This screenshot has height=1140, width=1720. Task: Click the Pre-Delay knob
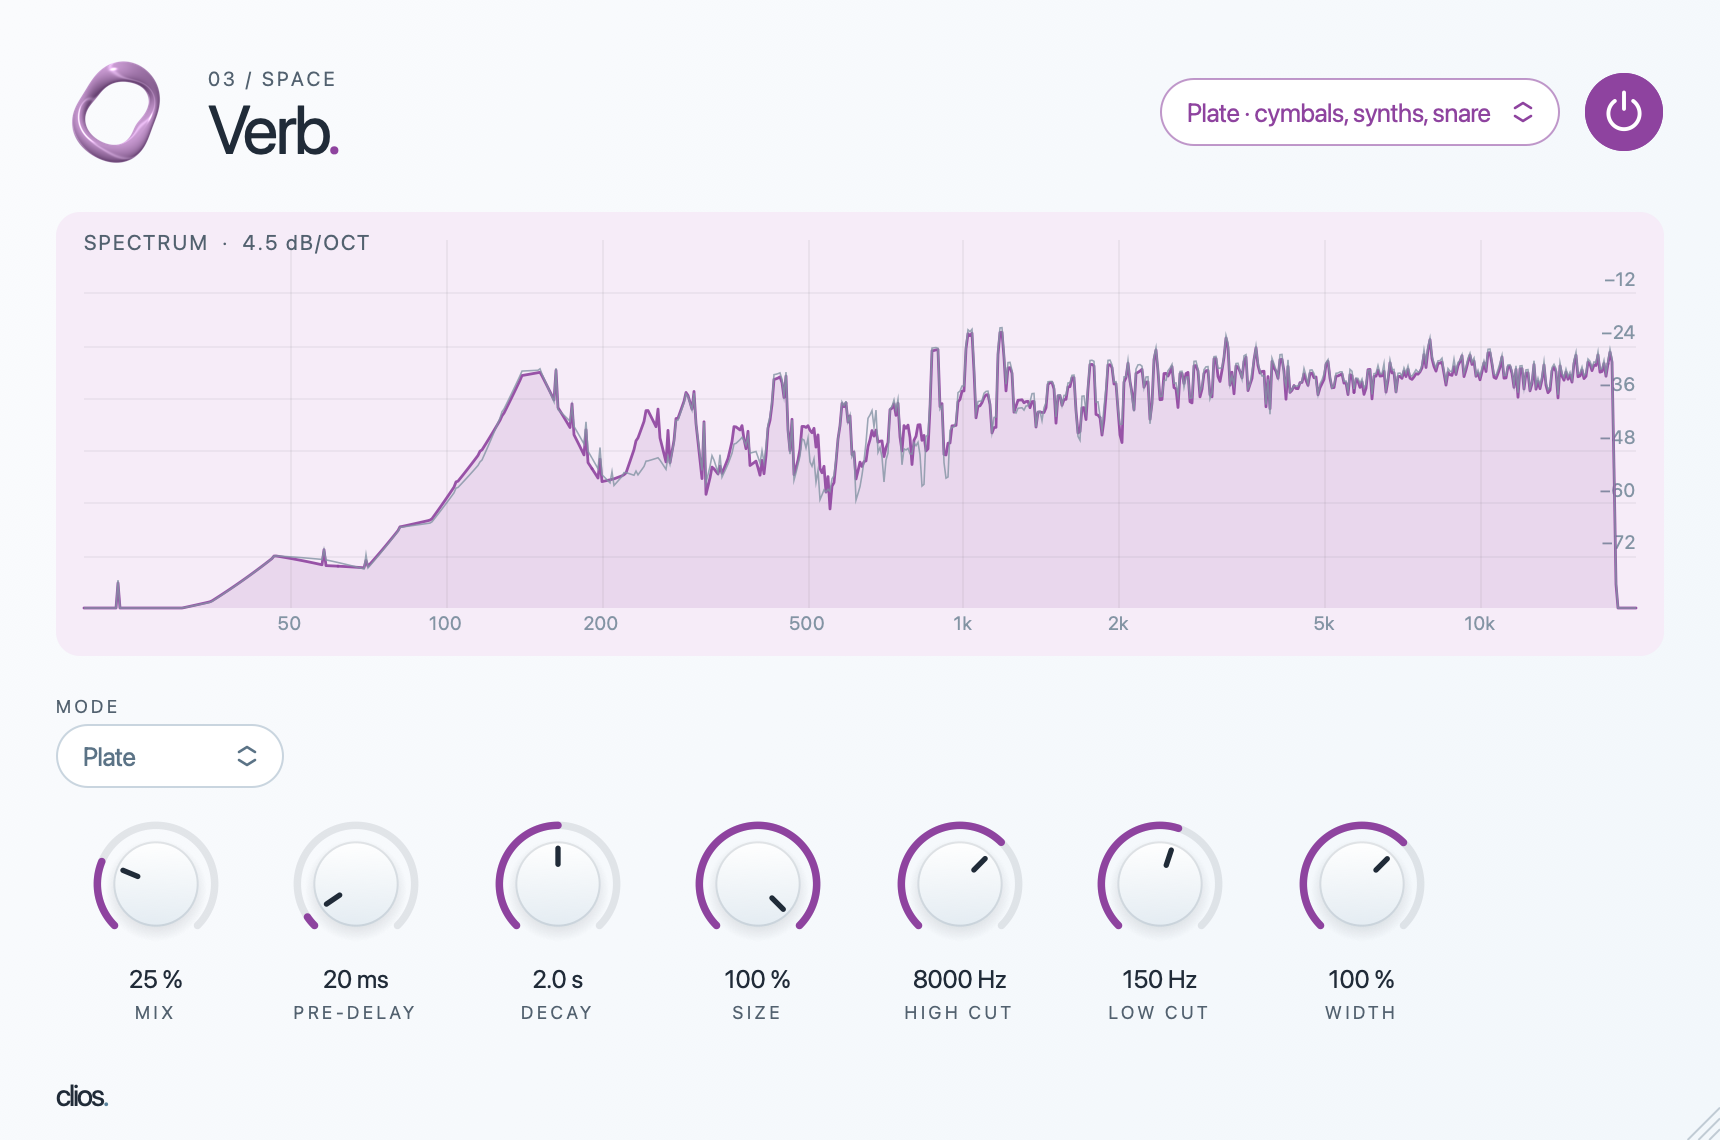pyautogui.click(x=356, y=884)
